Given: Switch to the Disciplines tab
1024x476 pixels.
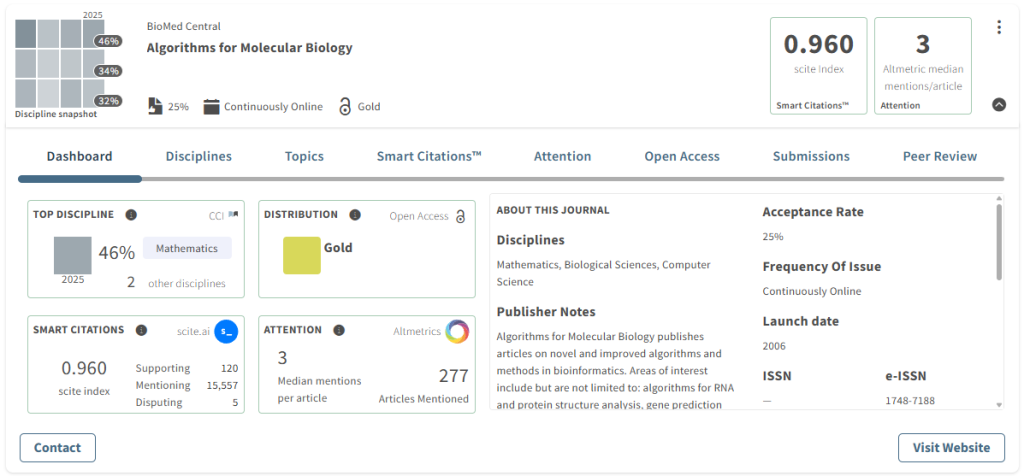Looking at the screenshot, I should 199,157.
